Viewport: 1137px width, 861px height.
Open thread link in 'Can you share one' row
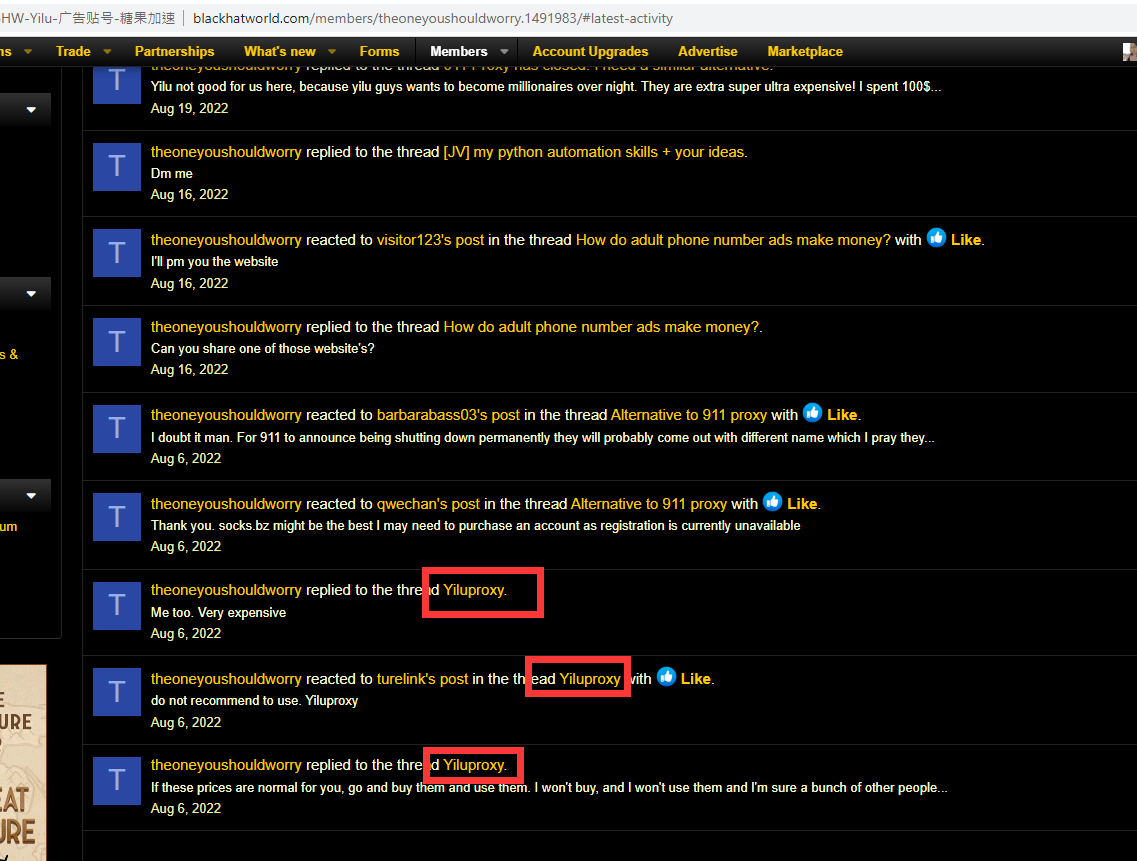(x=601, y=326)
